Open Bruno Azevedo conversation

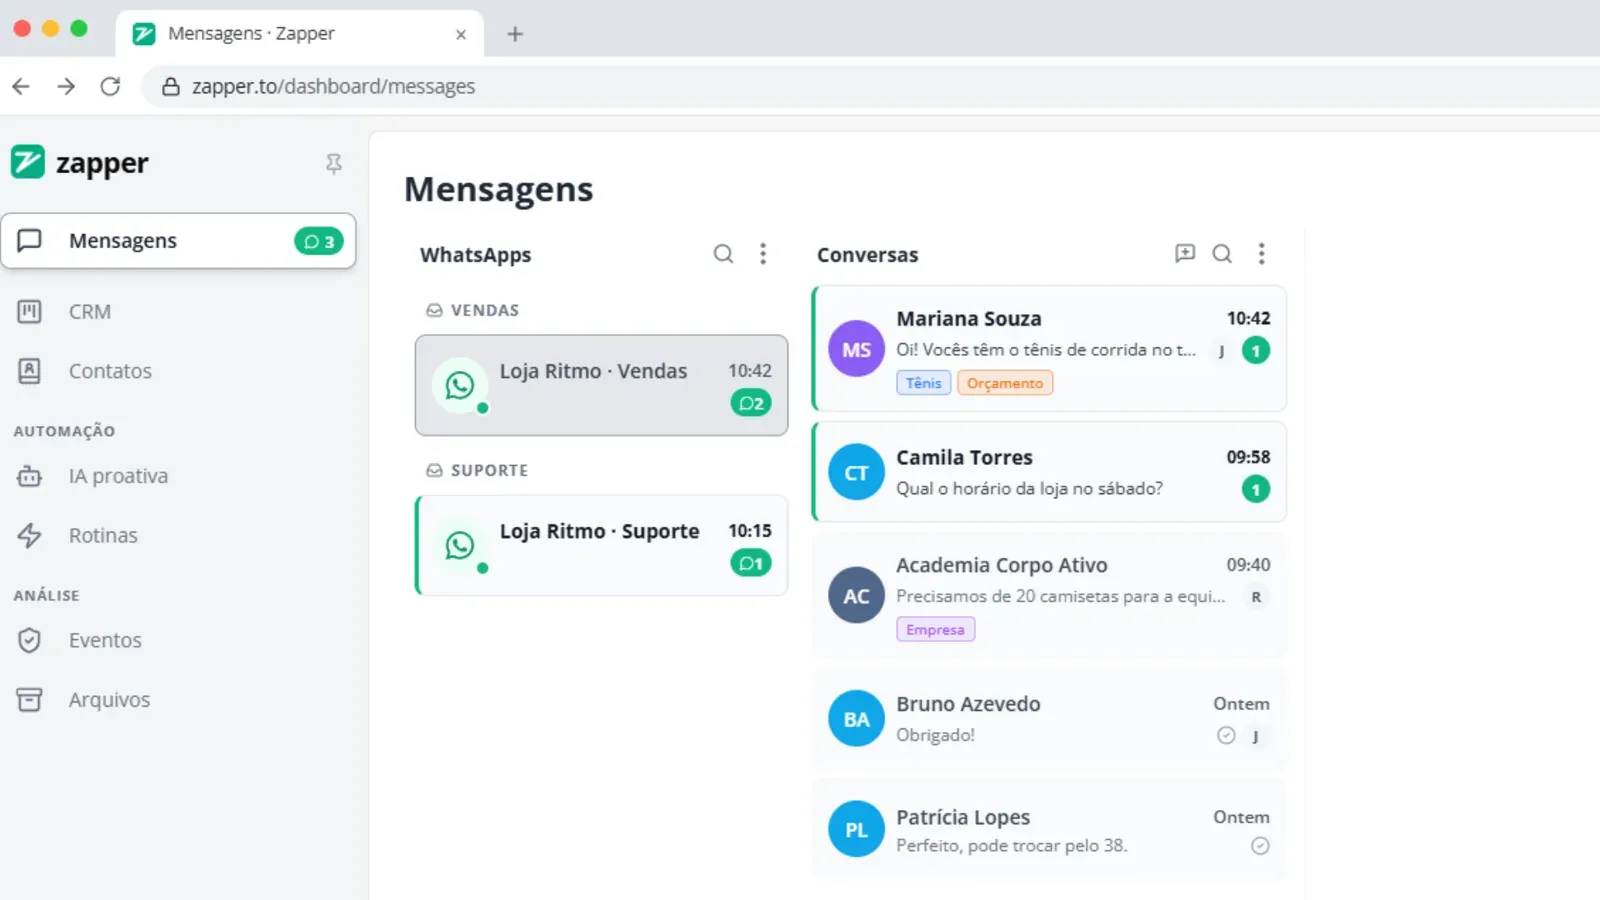[x=1049, y=719]
